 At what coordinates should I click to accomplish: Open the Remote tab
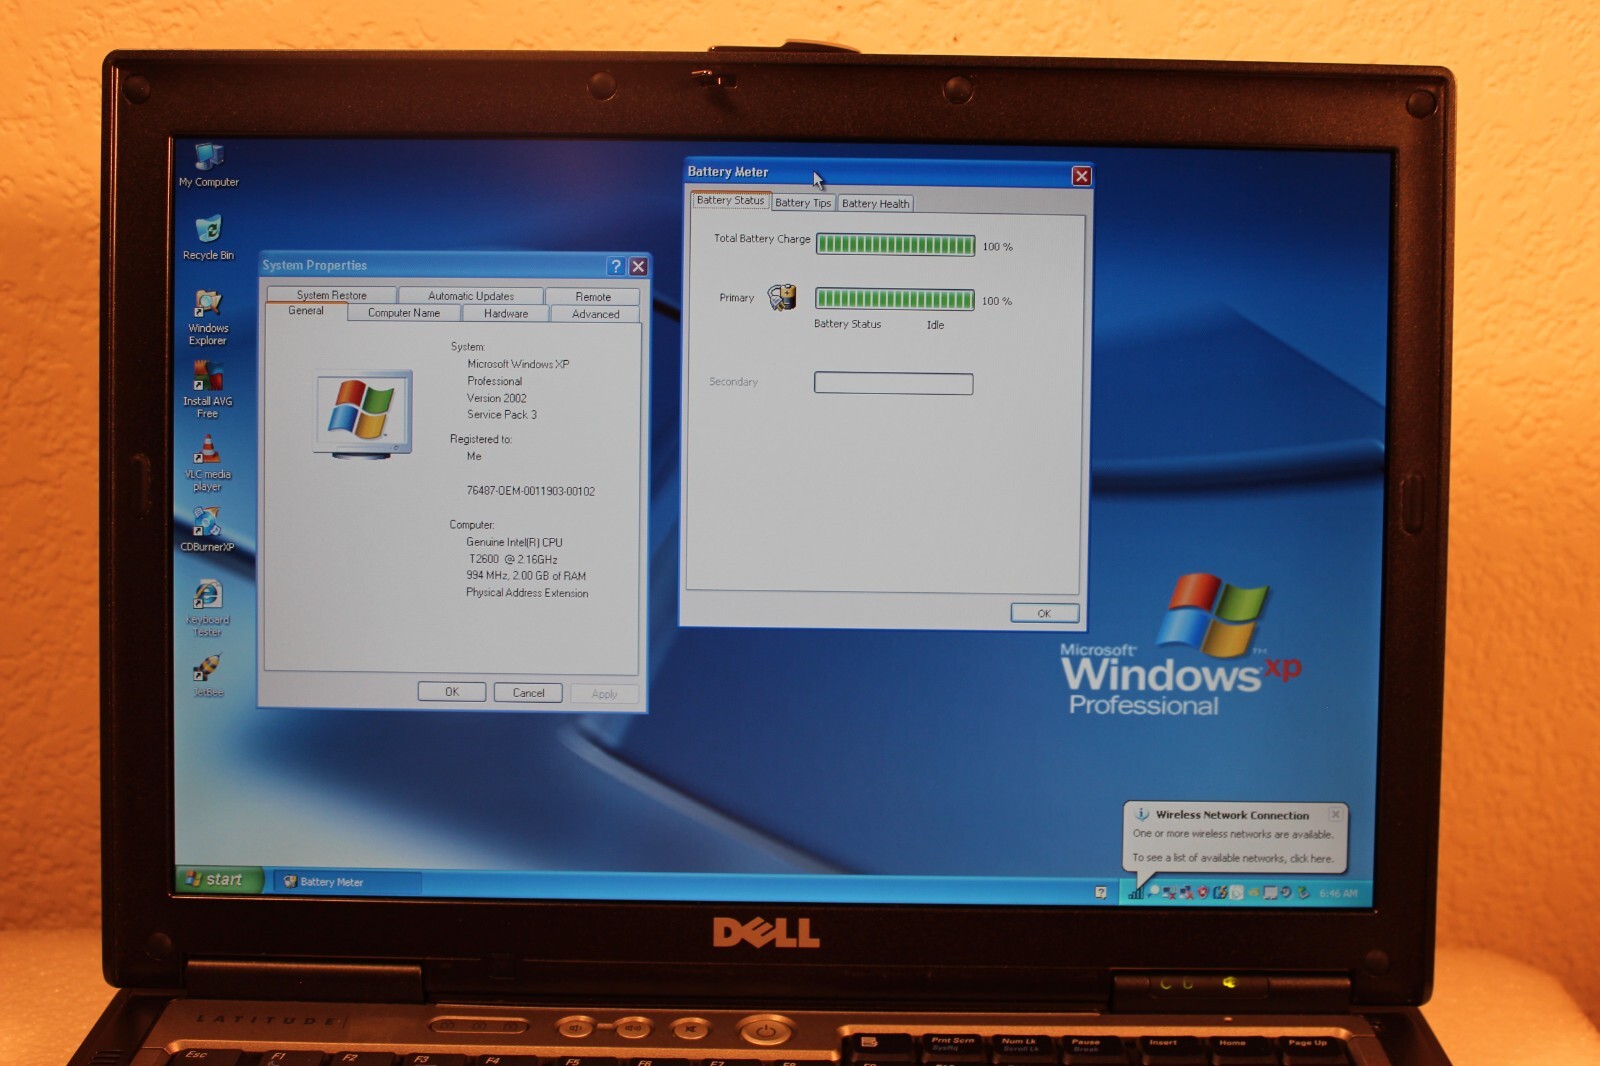pos(593,297)
